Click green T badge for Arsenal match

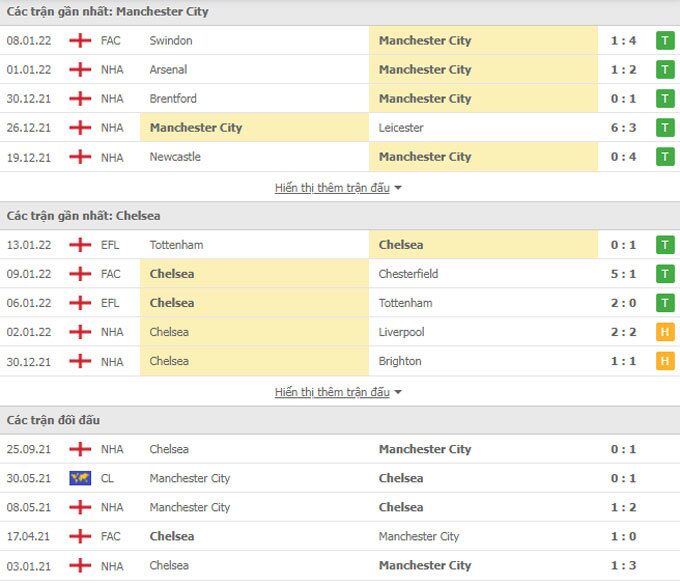tap(665, 70)
